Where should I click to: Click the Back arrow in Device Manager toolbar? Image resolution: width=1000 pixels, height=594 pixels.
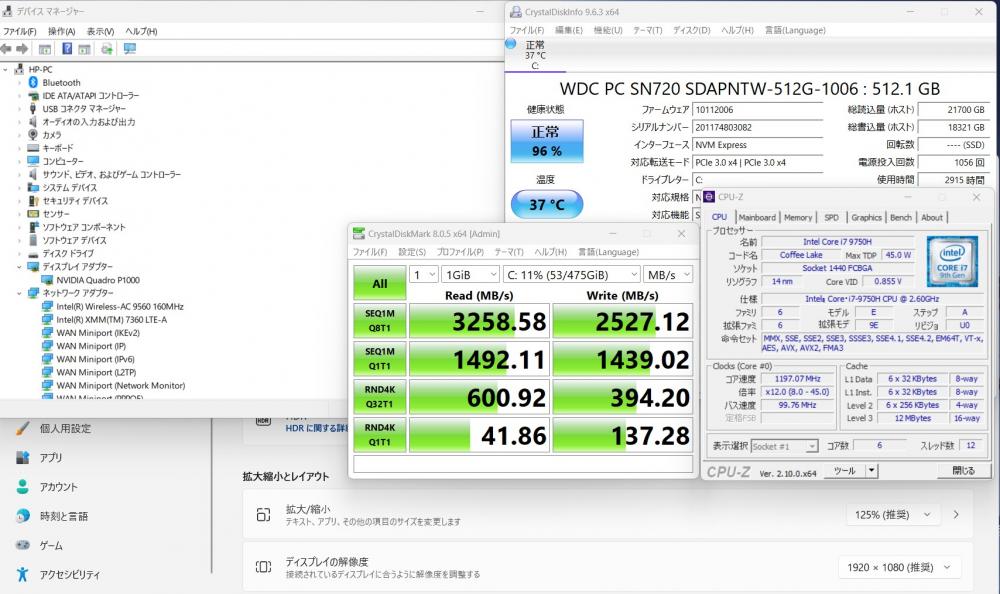coord(6,48)
